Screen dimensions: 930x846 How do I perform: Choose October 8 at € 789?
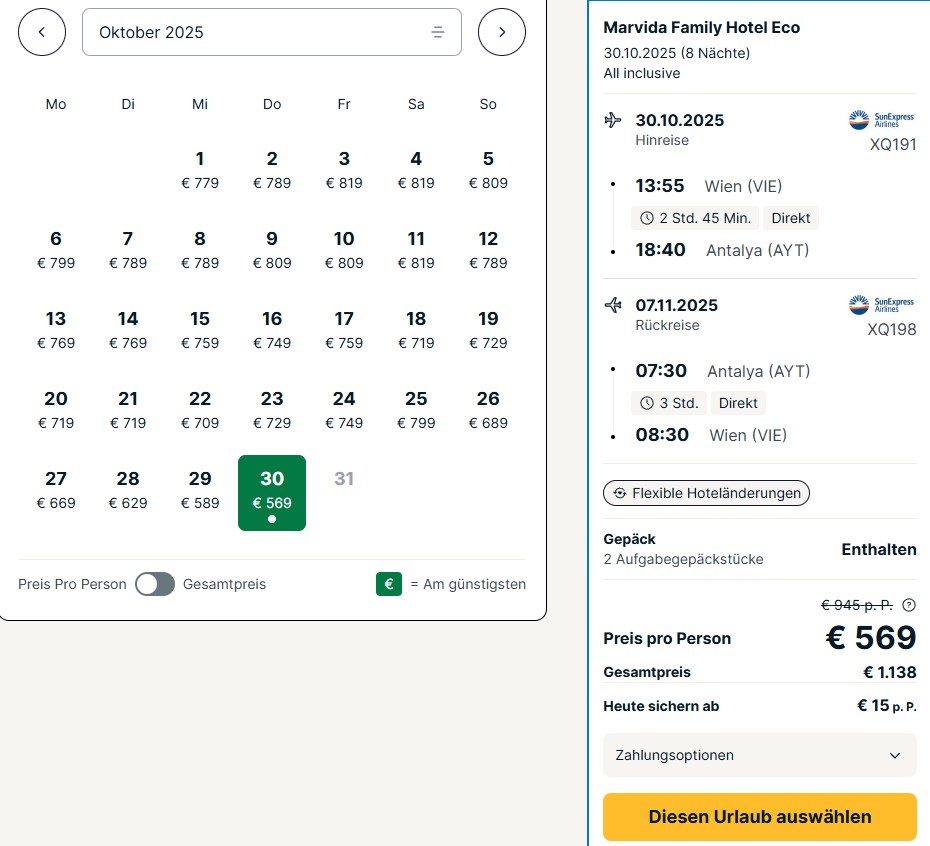[200, 250]
